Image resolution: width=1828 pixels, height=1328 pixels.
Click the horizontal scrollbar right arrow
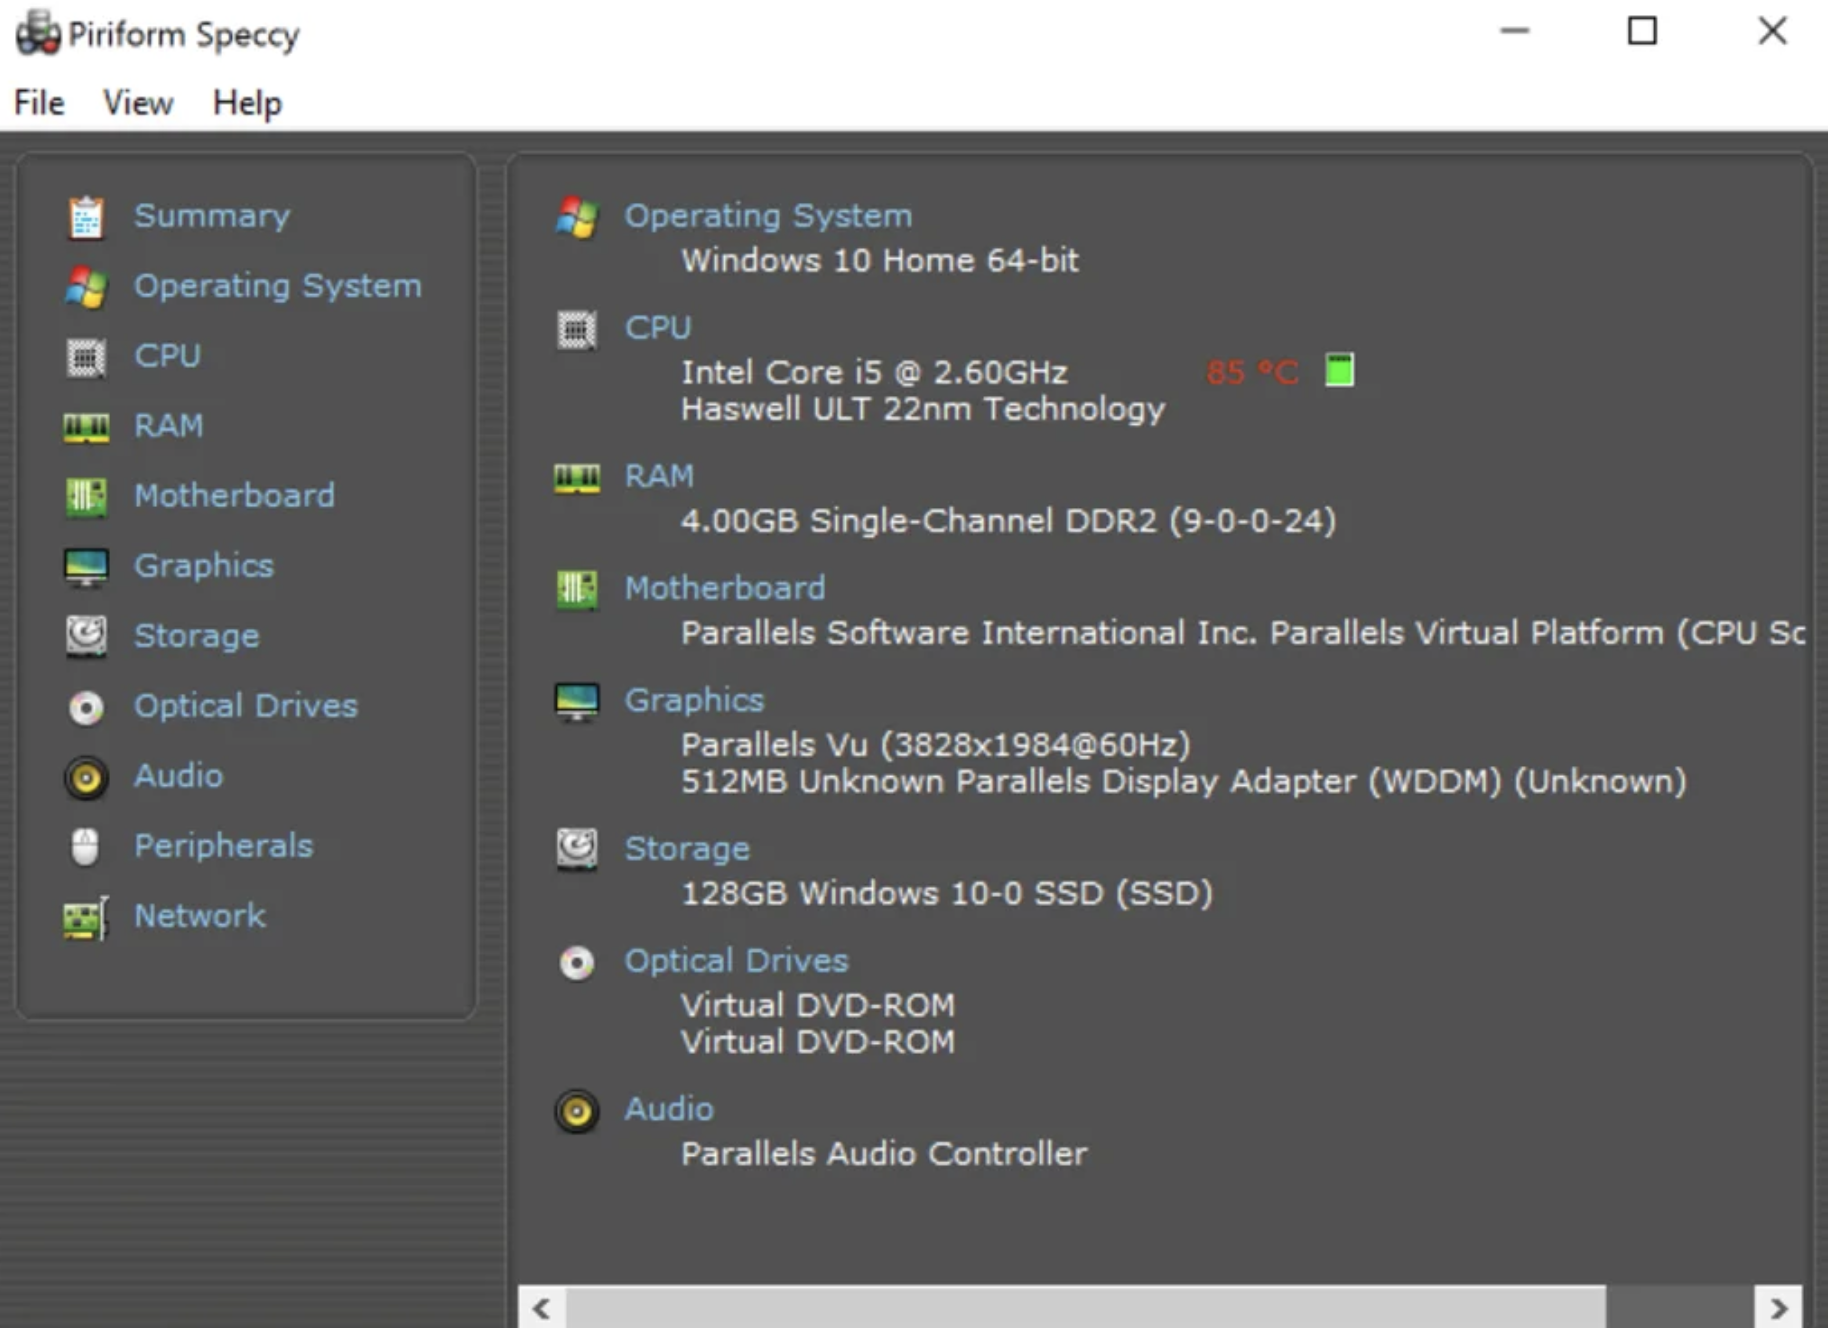[x=1778, y=1308]
